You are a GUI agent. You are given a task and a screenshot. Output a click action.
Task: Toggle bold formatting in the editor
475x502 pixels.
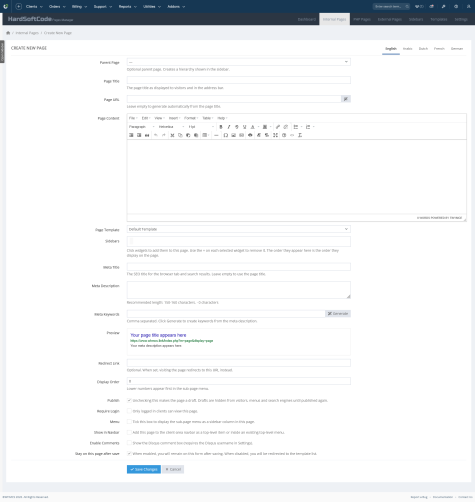pyautogui.click(x=221, y=127)
